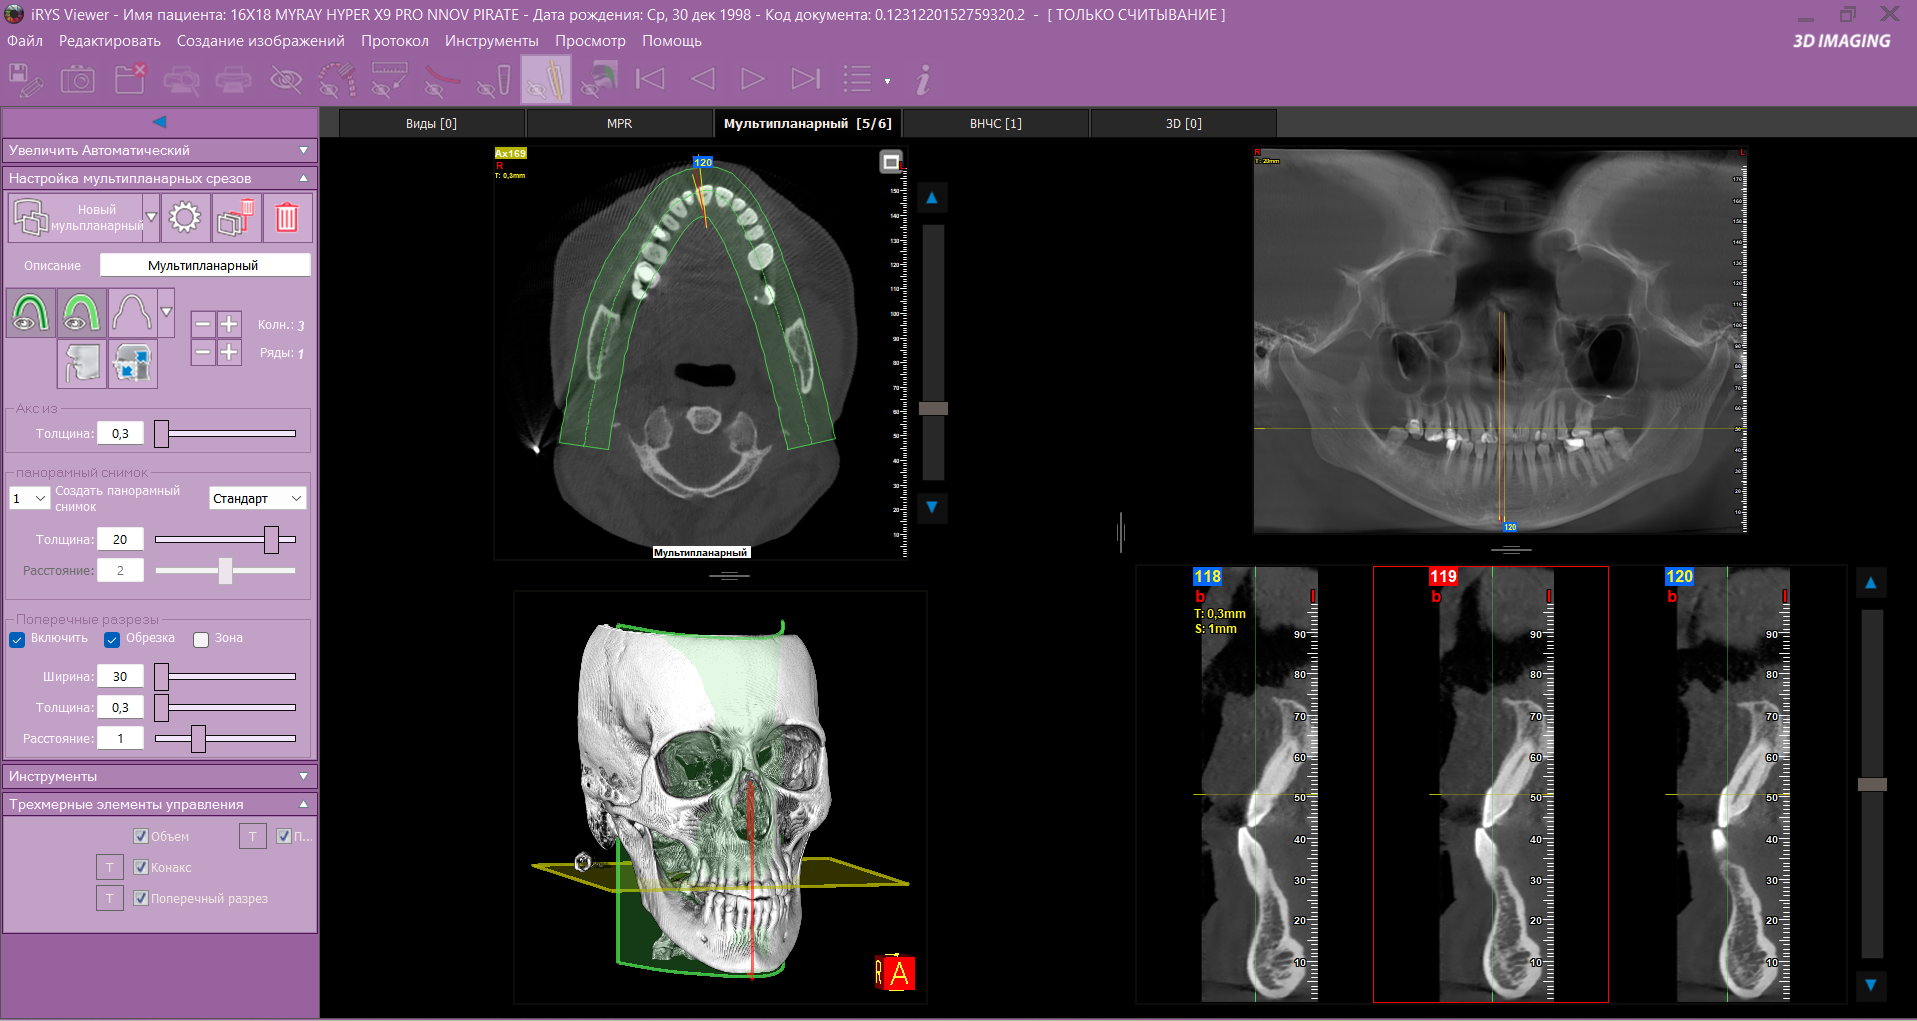The width and height of the screenshot is (1917, 1021).
Task: Open multiplanar settings gear icon
Action: (x=185, y=218)
